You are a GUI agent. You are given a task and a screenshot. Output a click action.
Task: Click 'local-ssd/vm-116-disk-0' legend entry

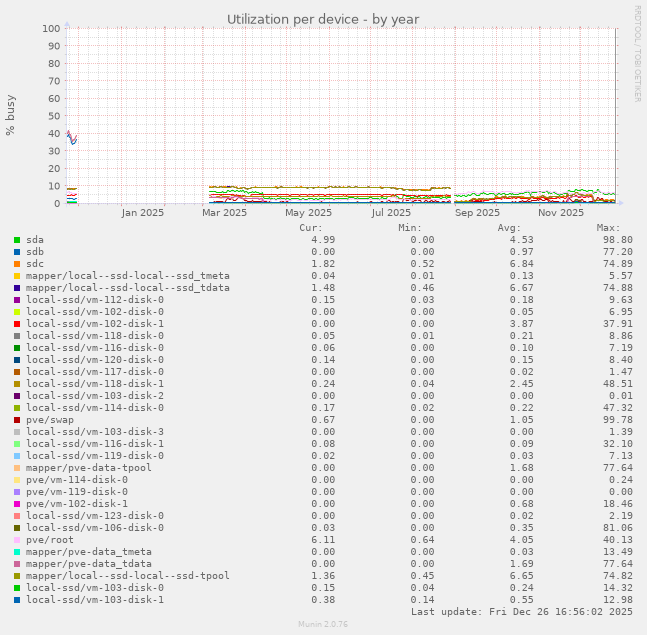tap(95, 347)
